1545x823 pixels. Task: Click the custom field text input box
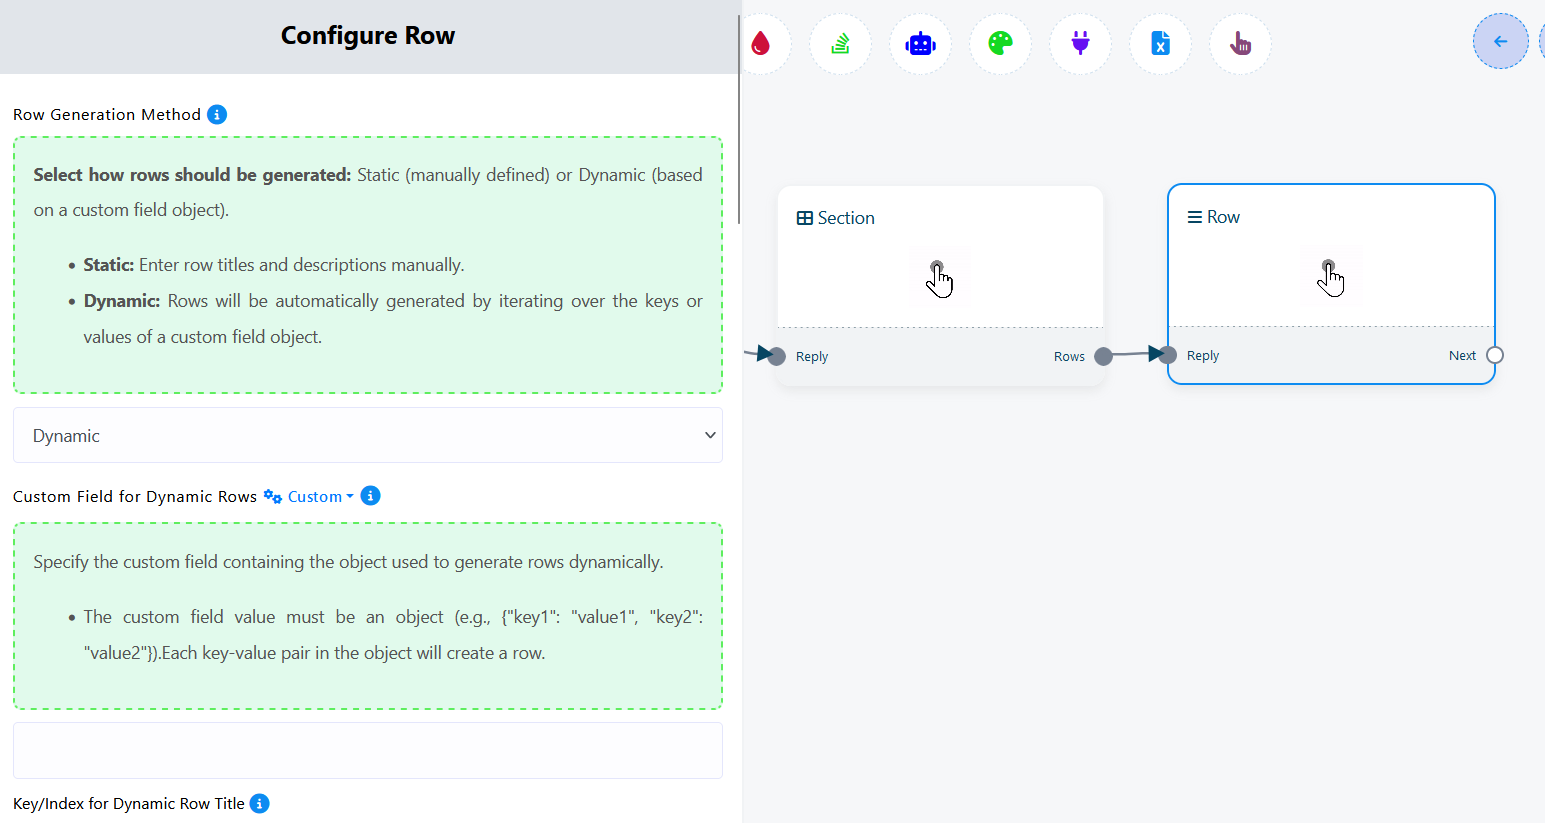tap(367, 751)
